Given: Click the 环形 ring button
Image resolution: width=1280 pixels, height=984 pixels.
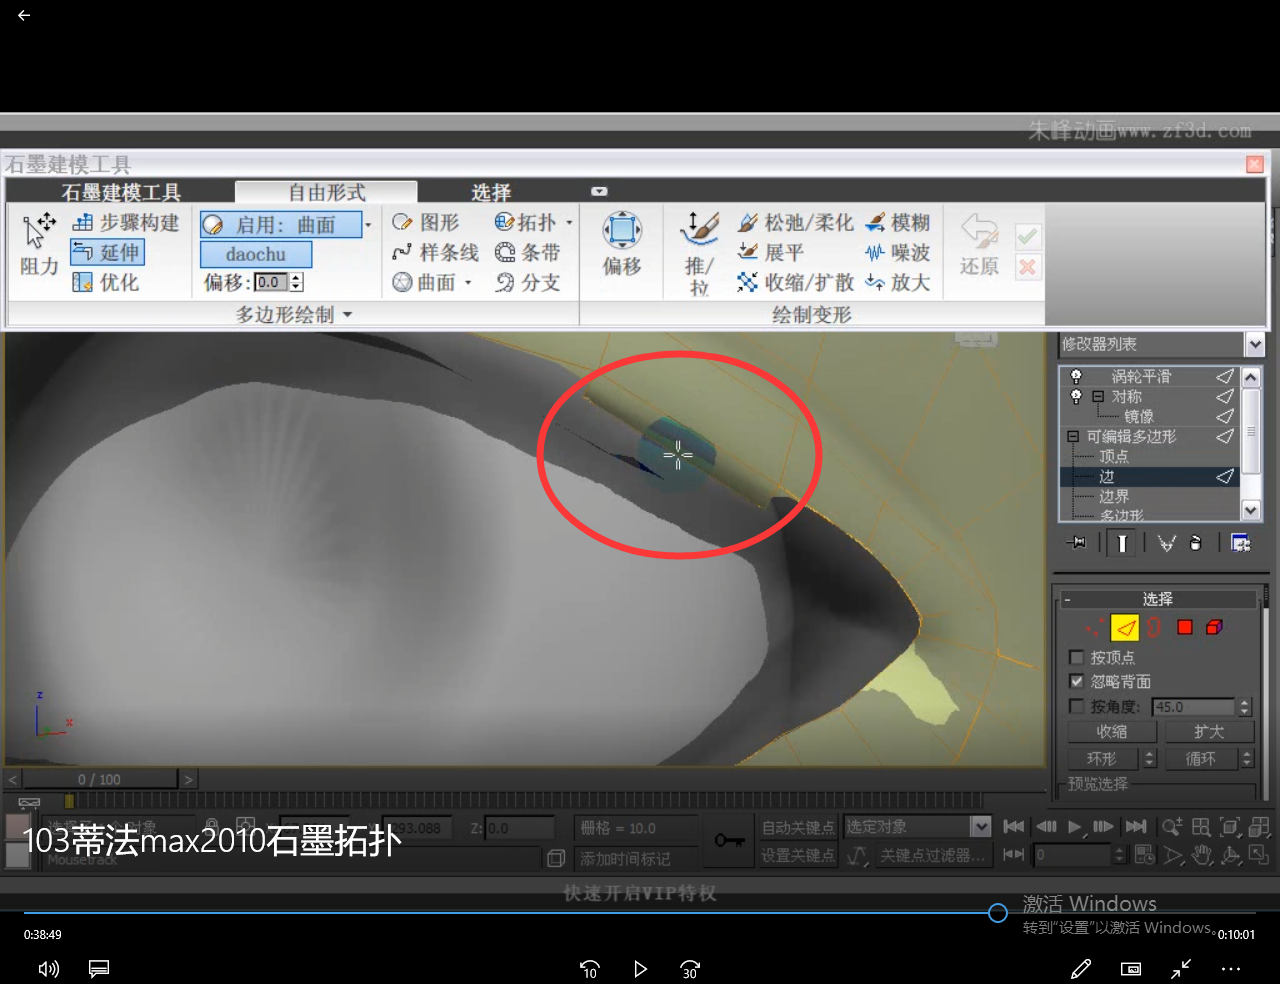Looking at the screenshot, I should click(1102, 758).
